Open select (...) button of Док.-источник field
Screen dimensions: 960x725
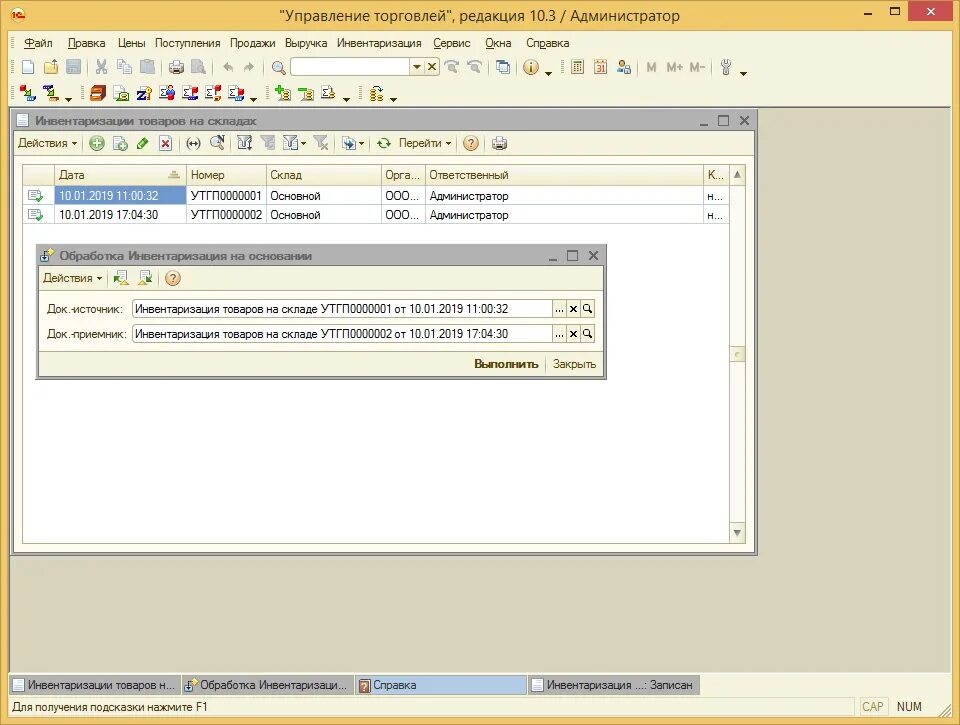coord(559,309)
